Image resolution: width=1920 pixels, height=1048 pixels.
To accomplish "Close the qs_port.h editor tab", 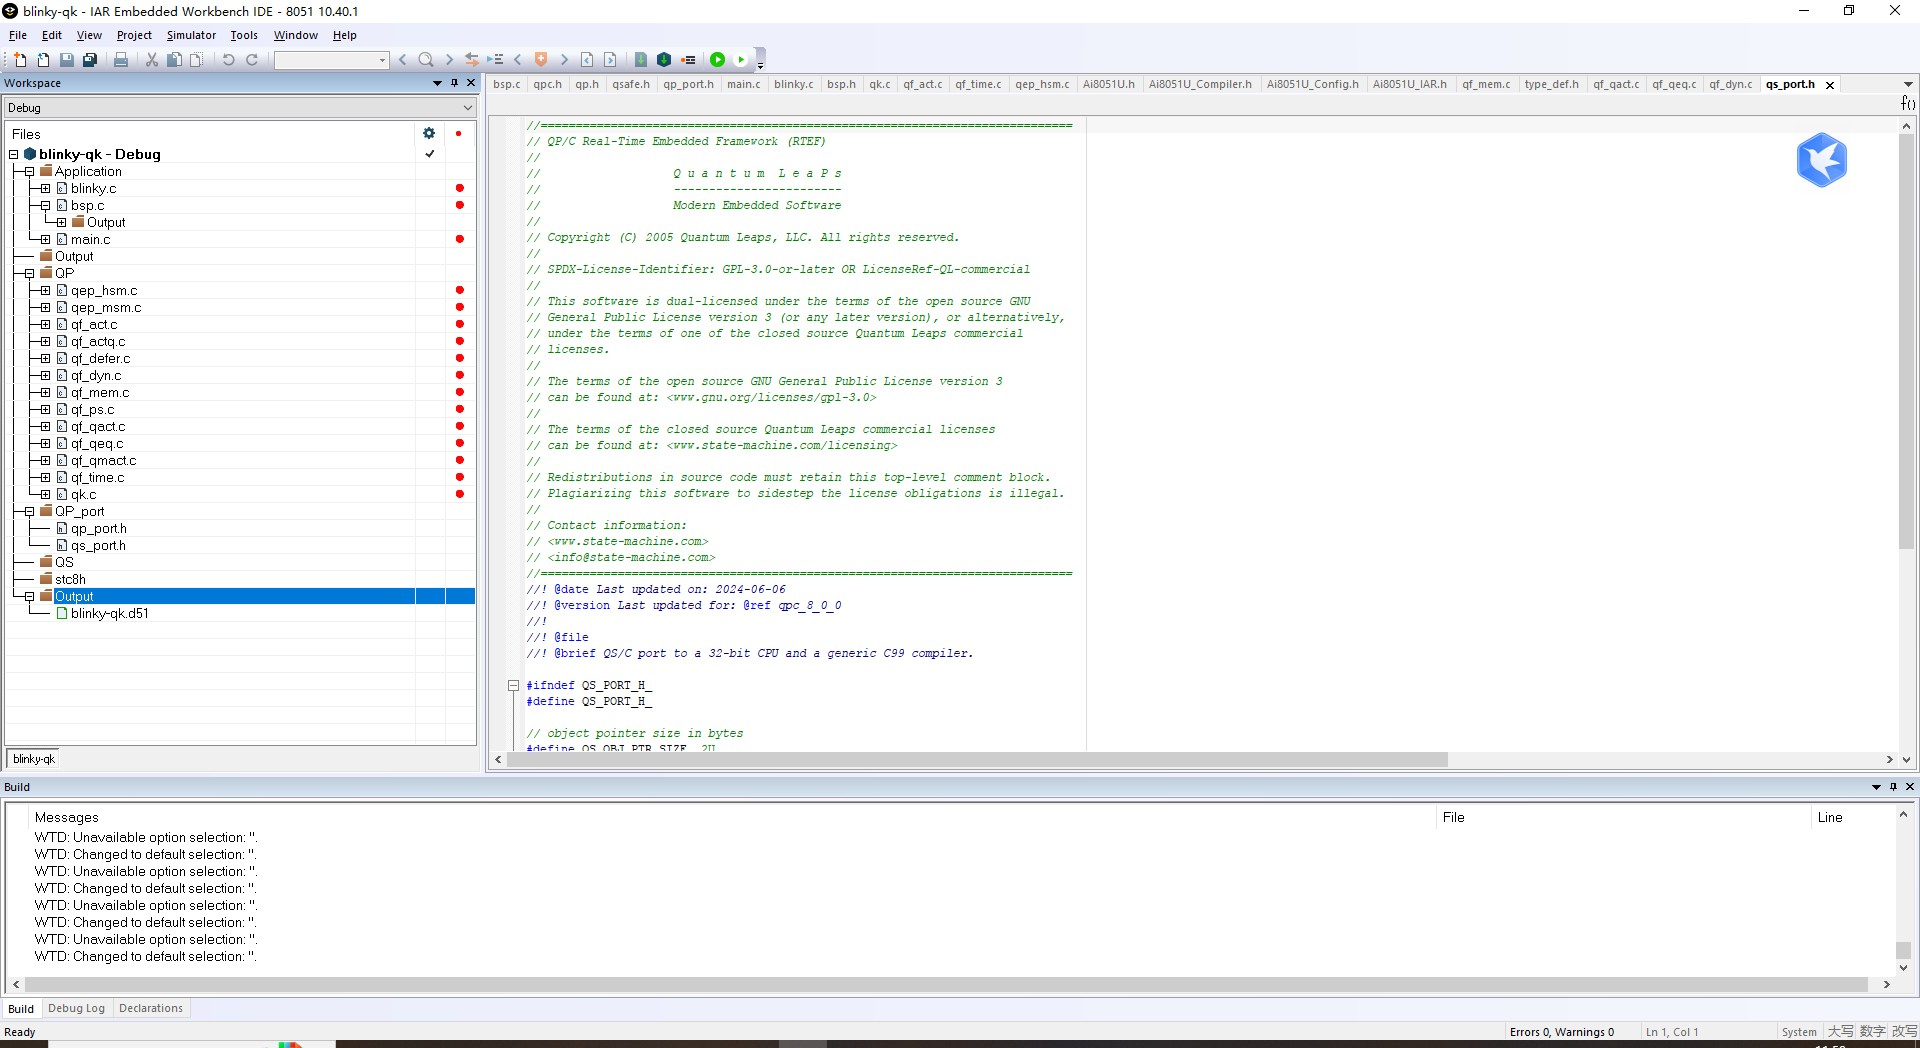I will pos(1830,85).
